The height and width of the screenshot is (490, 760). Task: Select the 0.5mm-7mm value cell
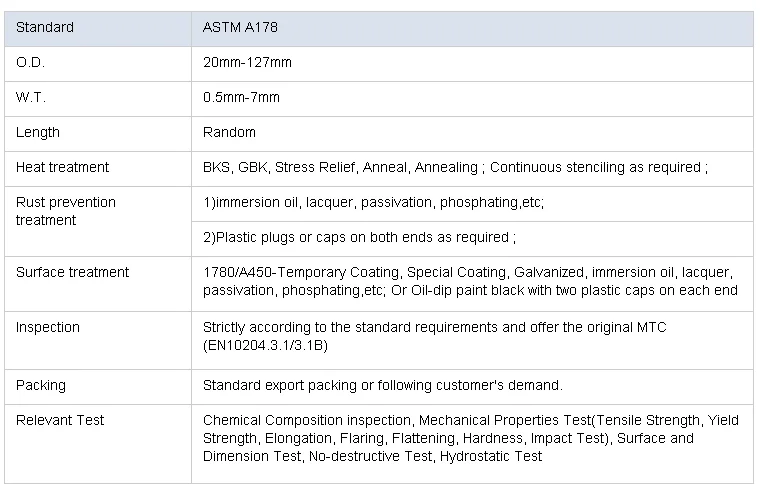(x=241, y=98)
